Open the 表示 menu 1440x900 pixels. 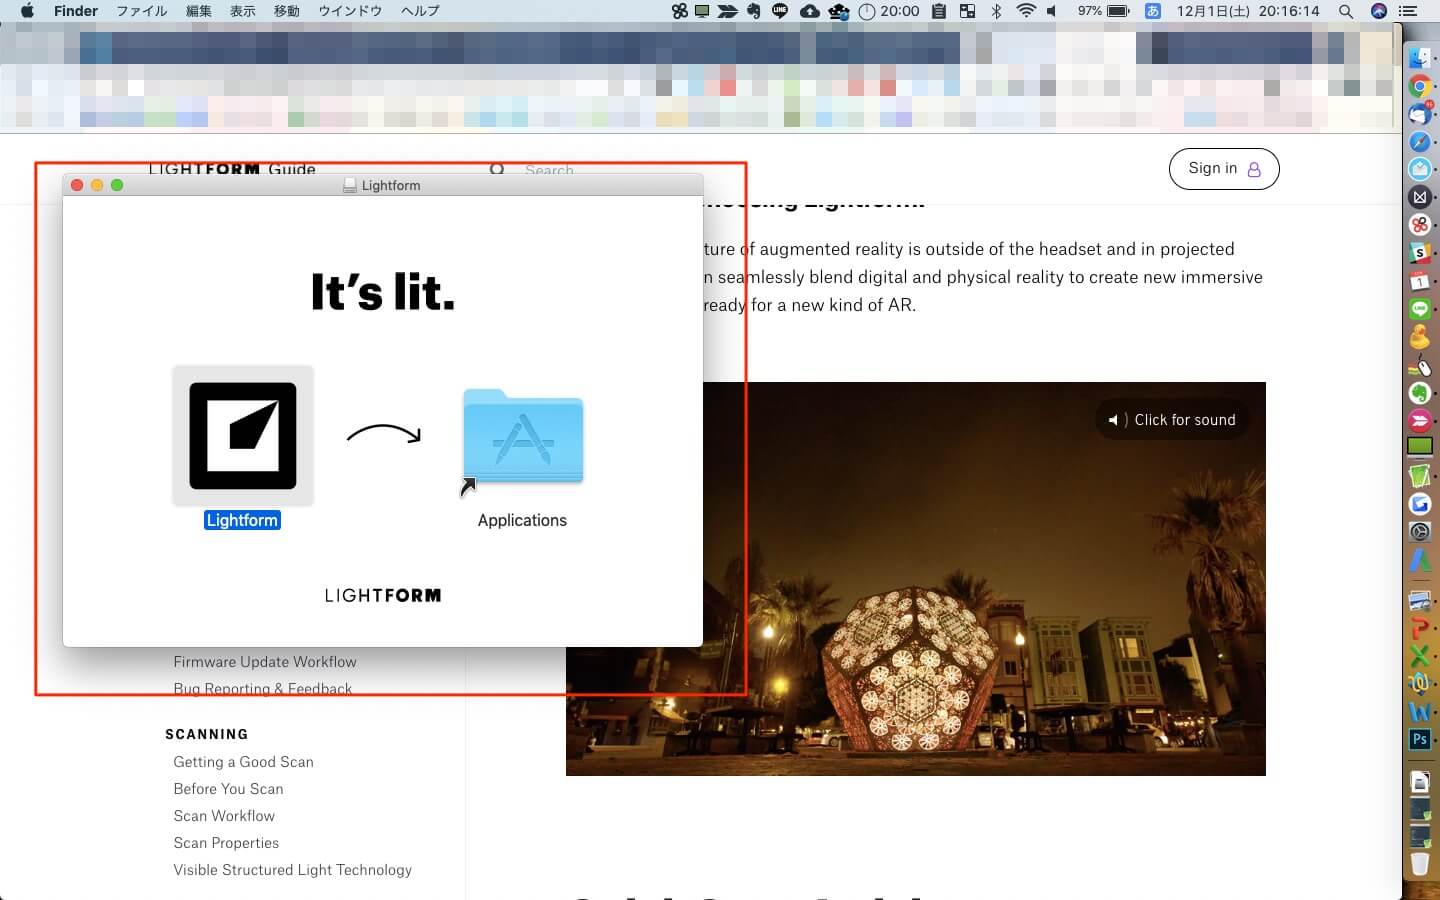pyautogui.click(x=243, y=11)
